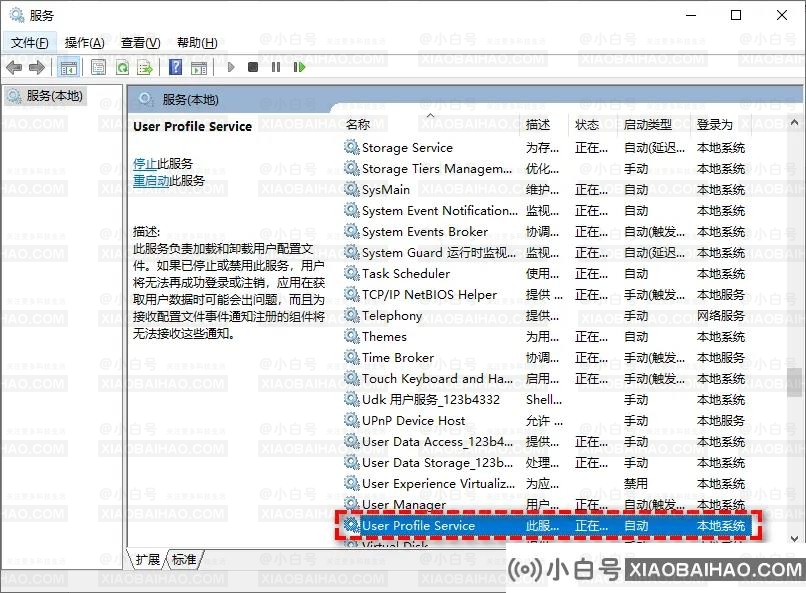Click gear icon of Task Scheduler row
Screen dimensions: 806x593
(x=352, y=273)
